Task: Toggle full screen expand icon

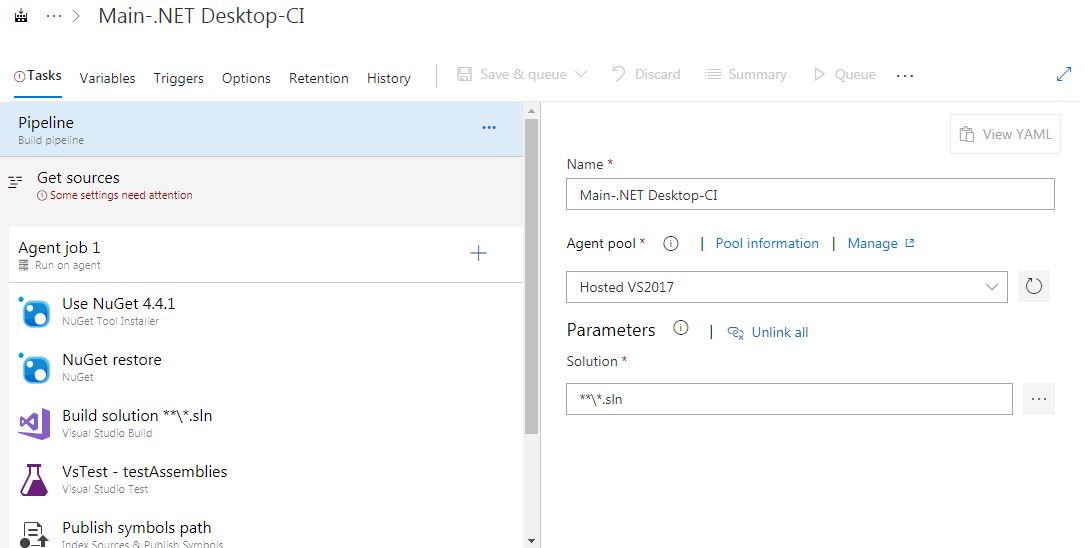Action: tap(1064, 74)
